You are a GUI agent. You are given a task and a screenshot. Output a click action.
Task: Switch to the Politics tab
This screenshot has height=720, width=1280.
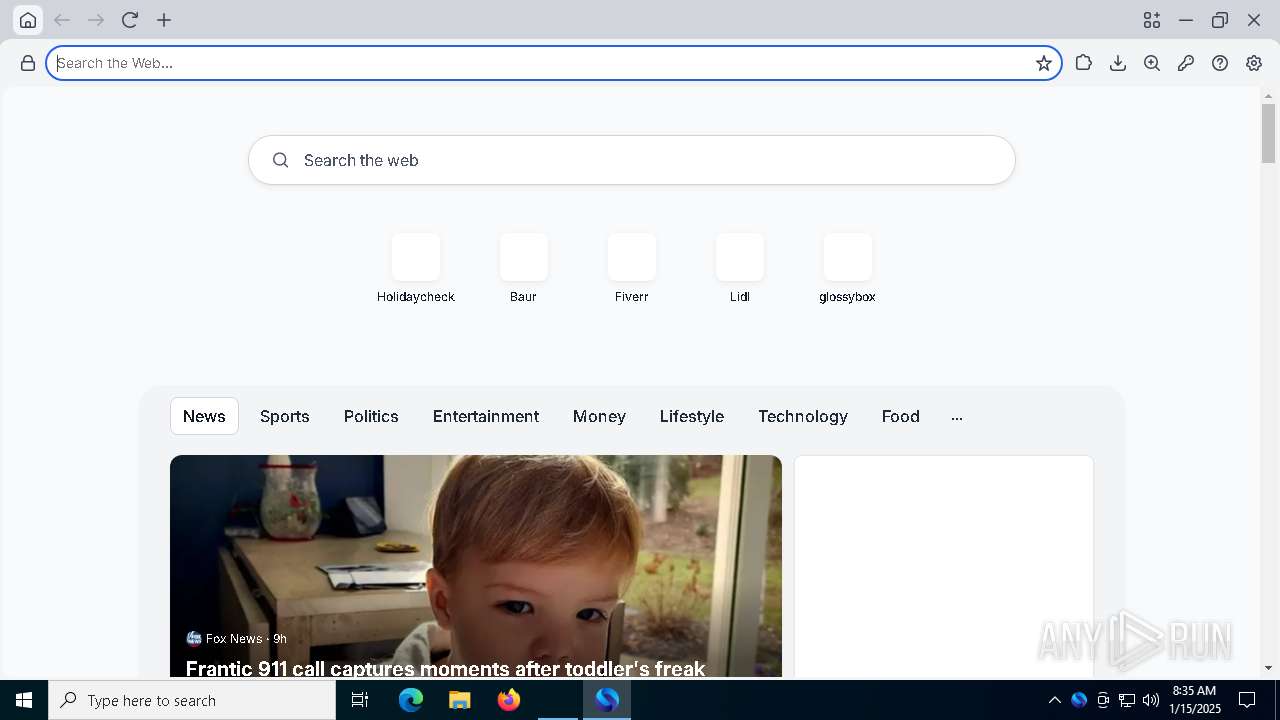click(x=371, y=416)
